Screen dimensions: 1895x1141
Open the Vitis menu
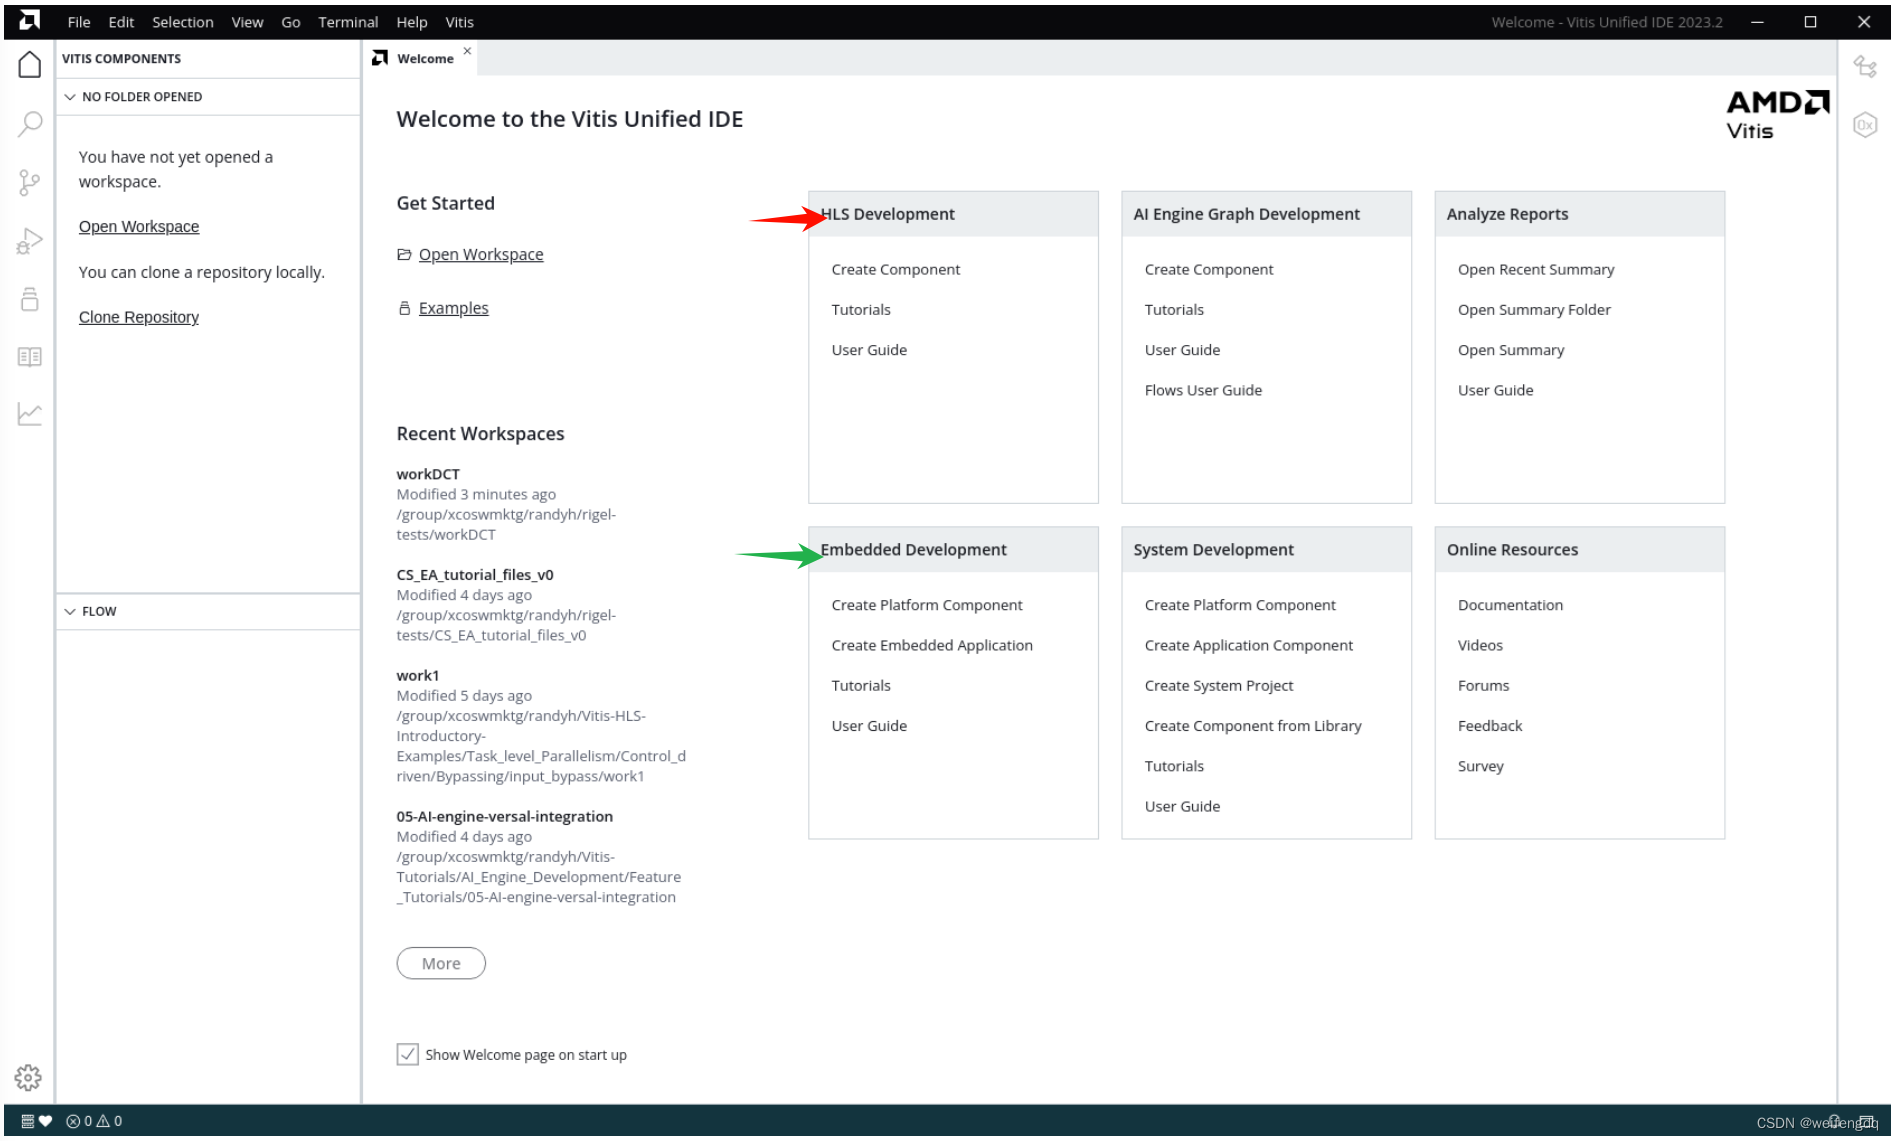coord(460,22)
